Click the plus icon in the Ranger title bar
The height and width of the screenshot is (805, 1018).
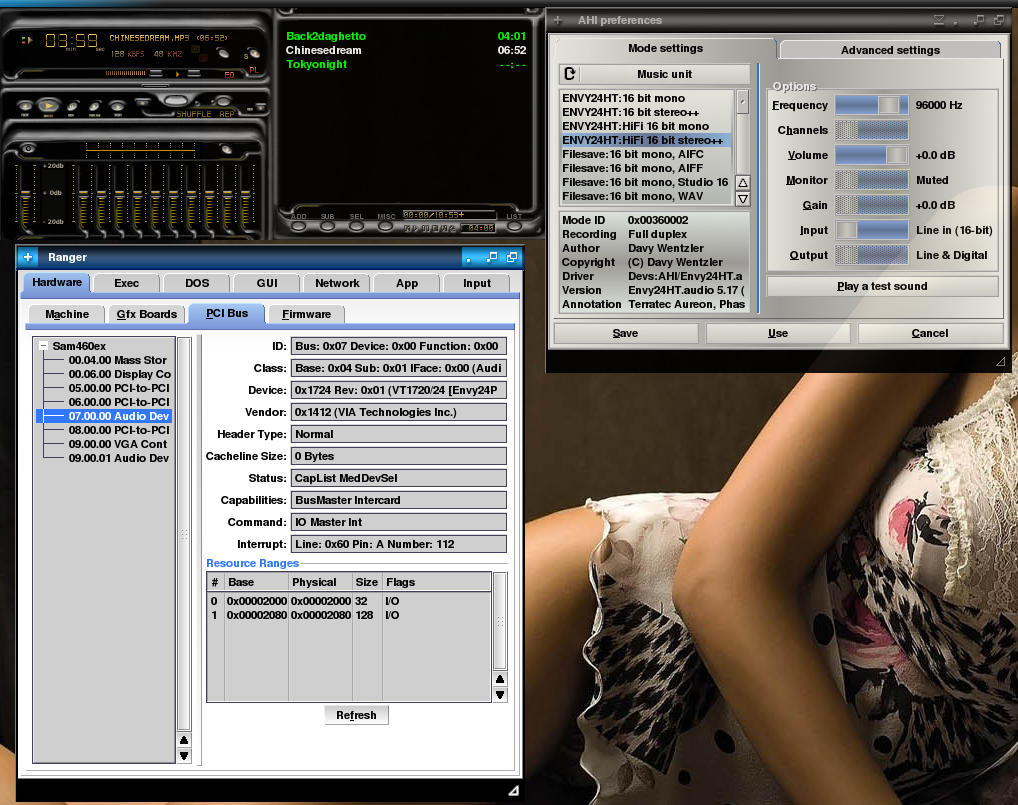[28, 258]
